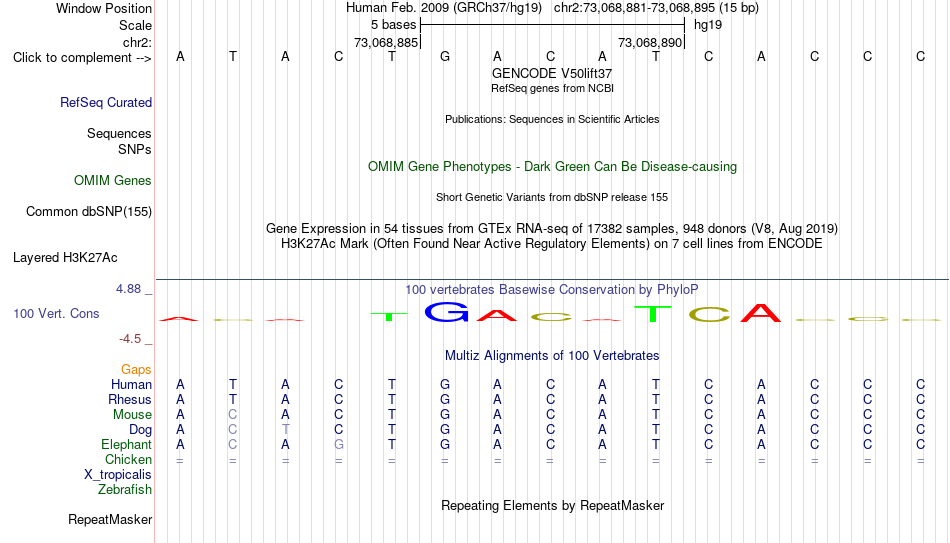Select the Dog species row label
Viewport: 950px width, 543px height.
pyautogui.click(x=141, y=430)
